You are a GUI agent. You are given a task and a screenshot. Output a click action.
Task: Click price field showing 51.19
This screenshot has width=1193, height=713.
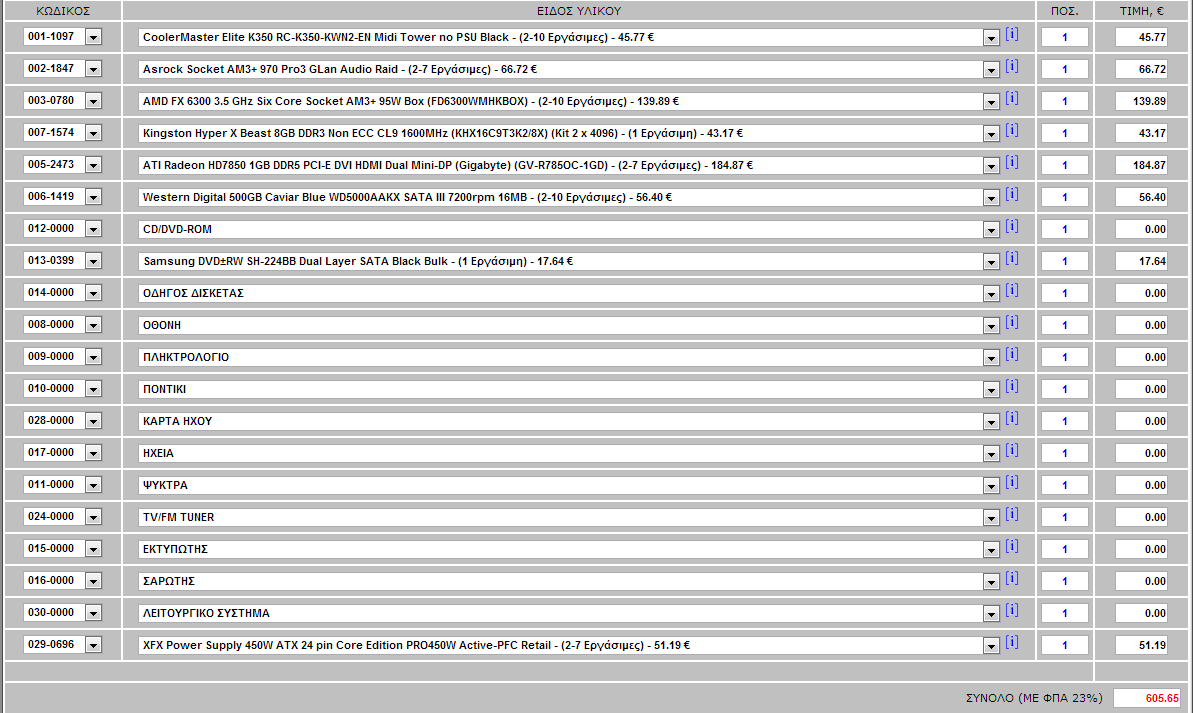(1141, 645)
